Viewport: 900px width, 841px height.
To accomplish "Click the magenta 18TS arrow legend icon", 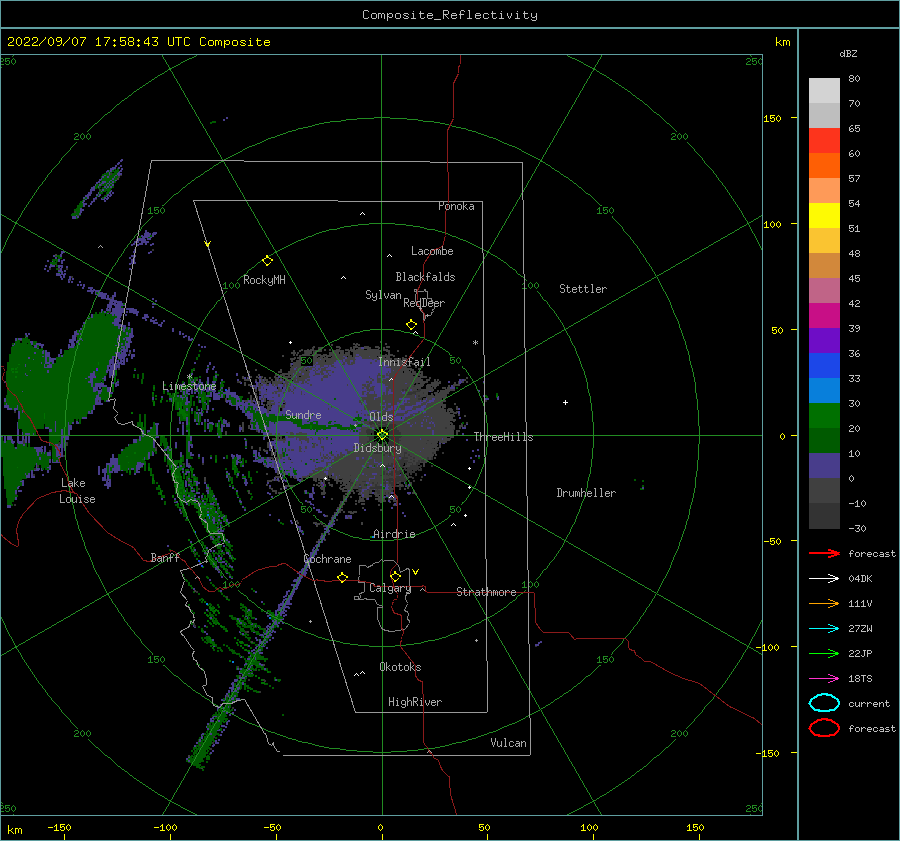I will pyautogui.click(x=824, y=679).
